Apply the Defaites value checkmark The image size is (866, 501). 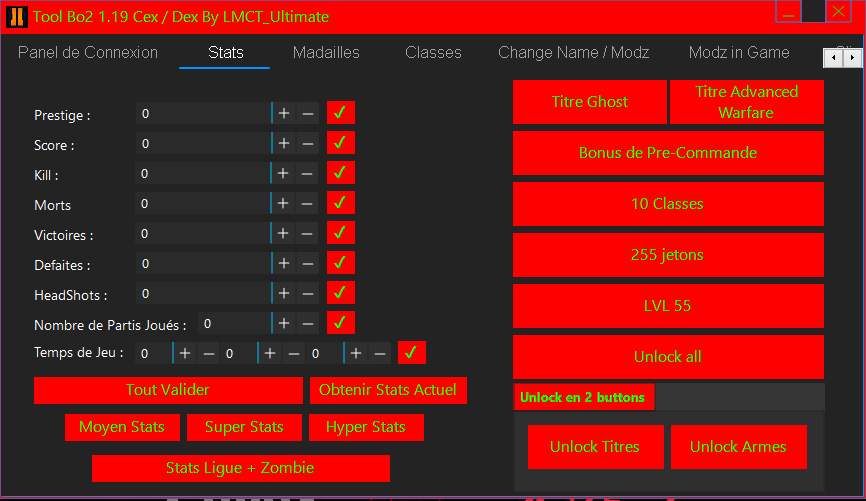point(340,262)
